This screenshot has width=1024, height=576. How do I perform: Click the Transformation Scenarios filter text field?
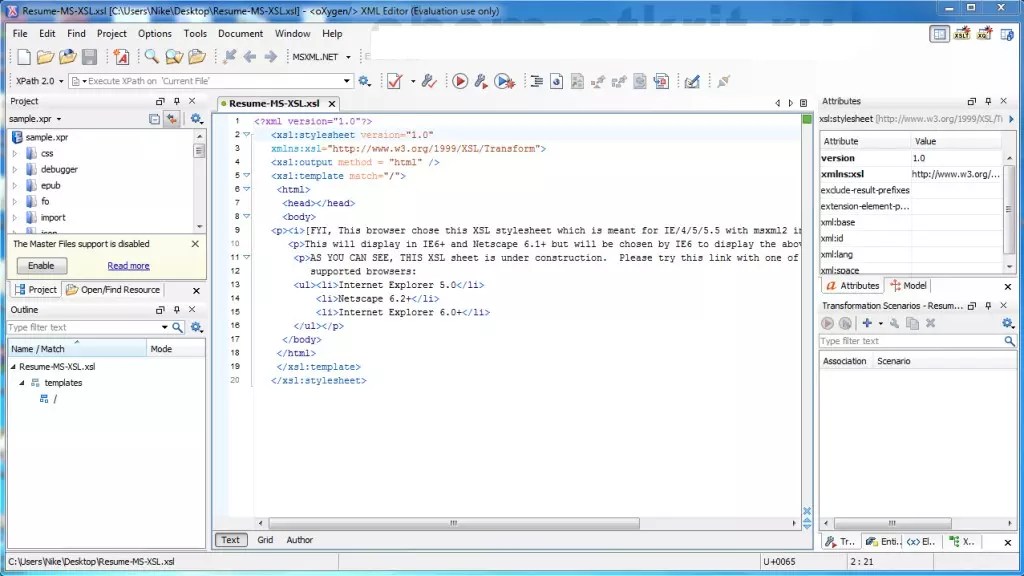[910, 341]
